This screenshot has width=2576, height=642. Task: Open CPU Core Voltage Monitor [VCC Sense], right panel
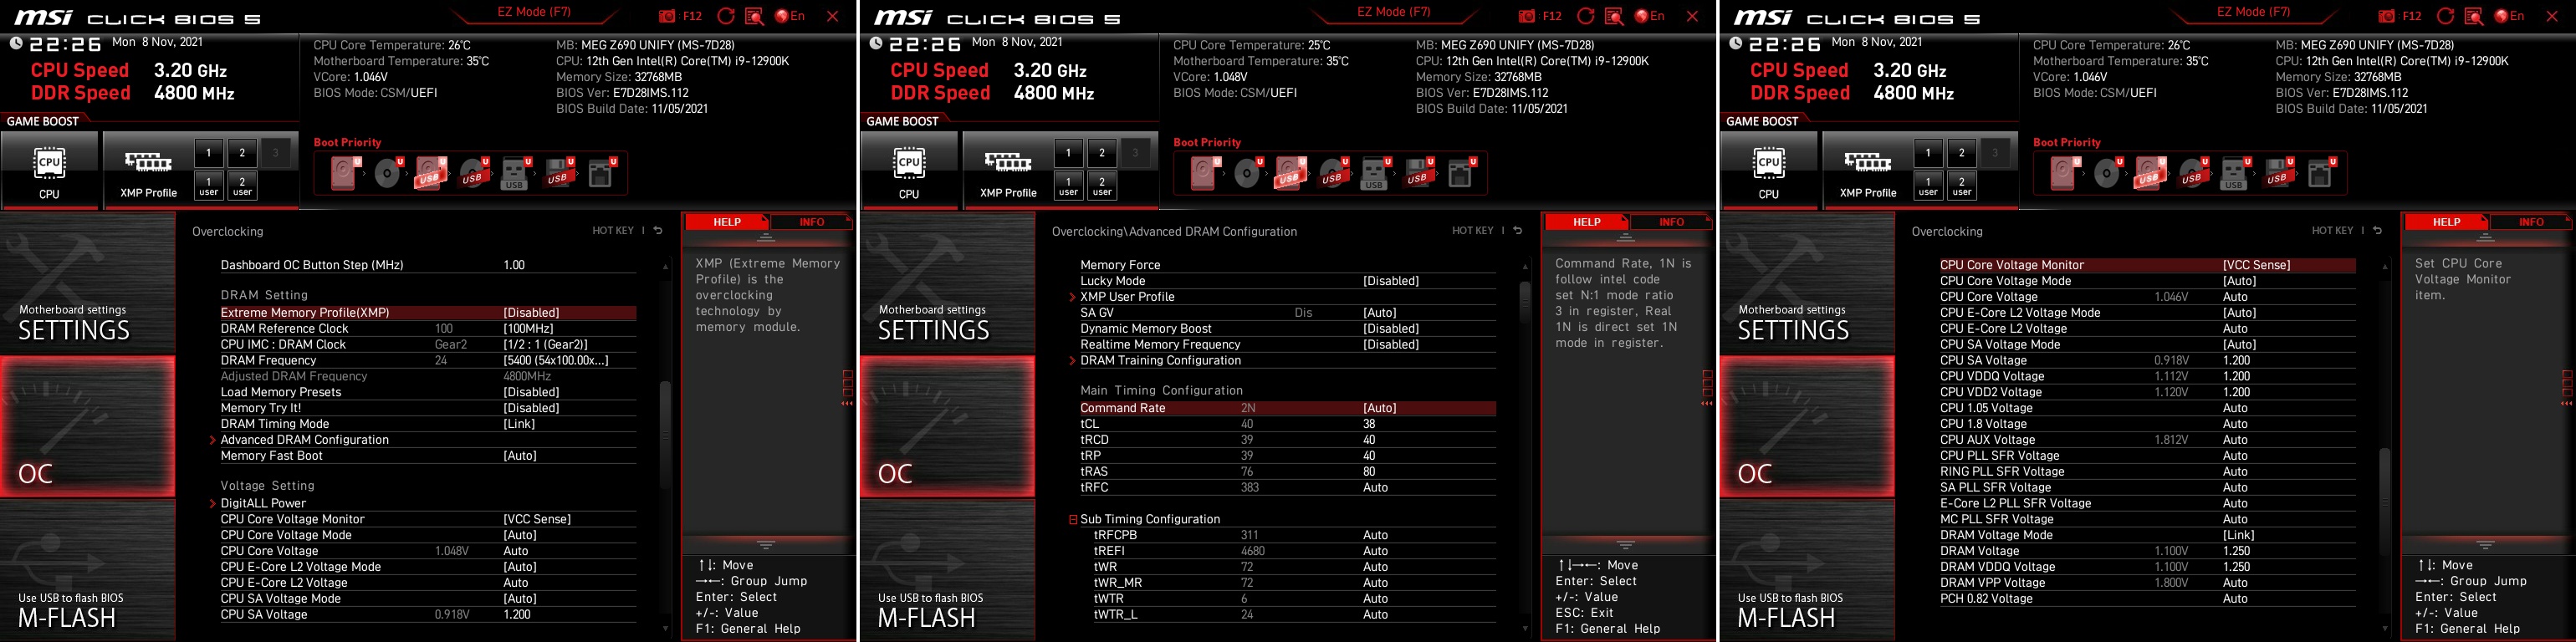[2148, 265]
